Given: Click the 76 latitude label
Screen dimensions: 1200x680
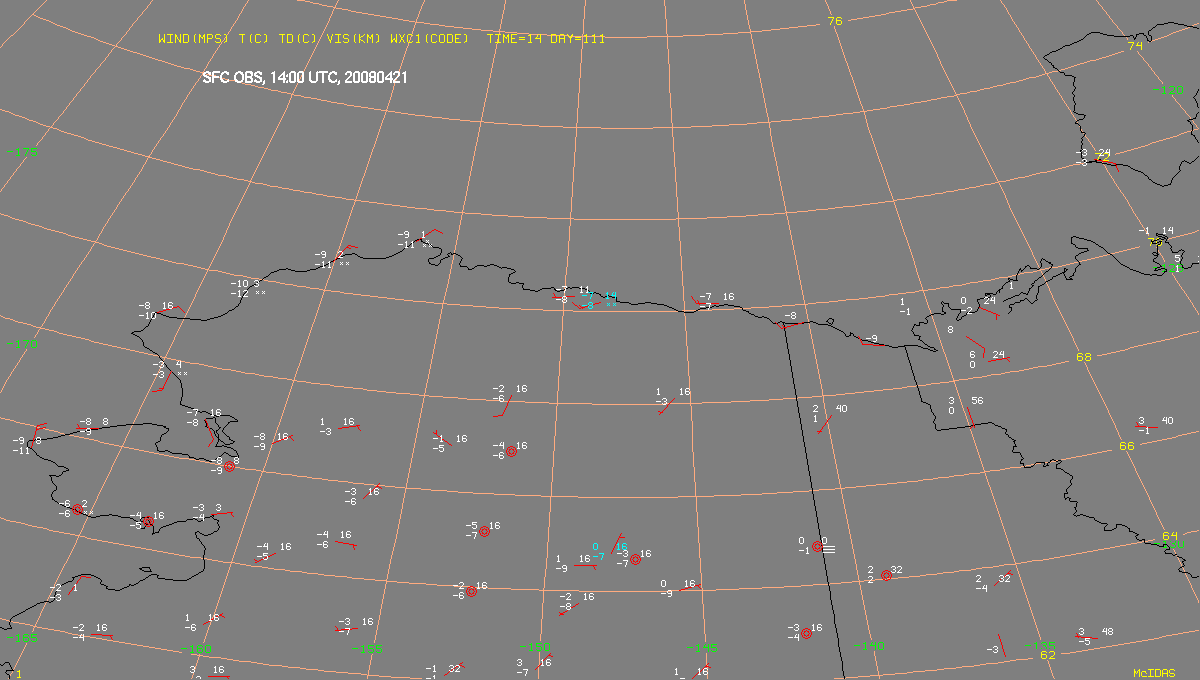Looking at the screenshot, I should [835, 21].
